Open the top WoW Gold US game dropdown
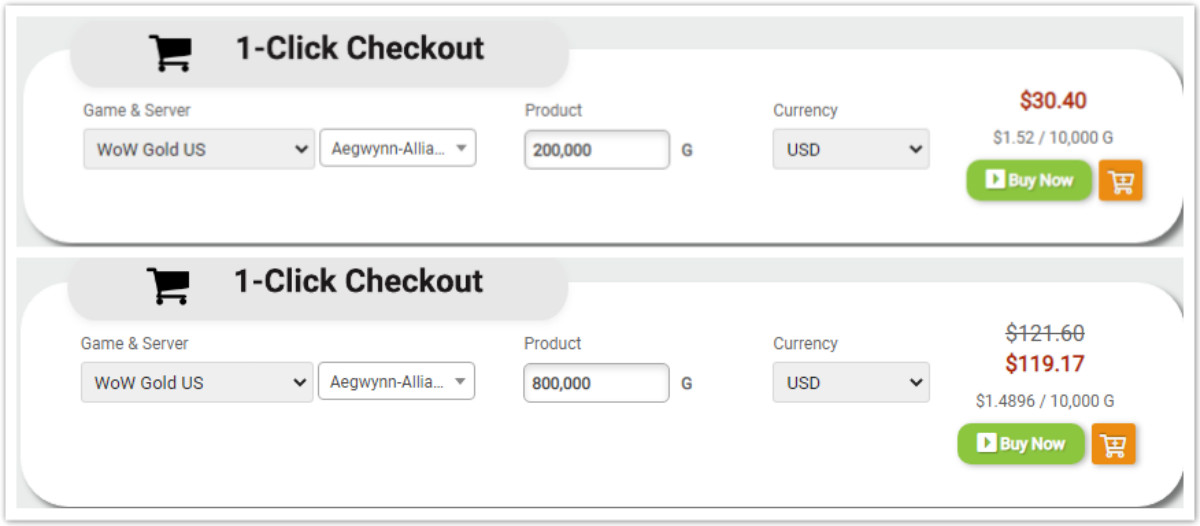The width and height of the screenshot is (1200, 526). [199, 149]
